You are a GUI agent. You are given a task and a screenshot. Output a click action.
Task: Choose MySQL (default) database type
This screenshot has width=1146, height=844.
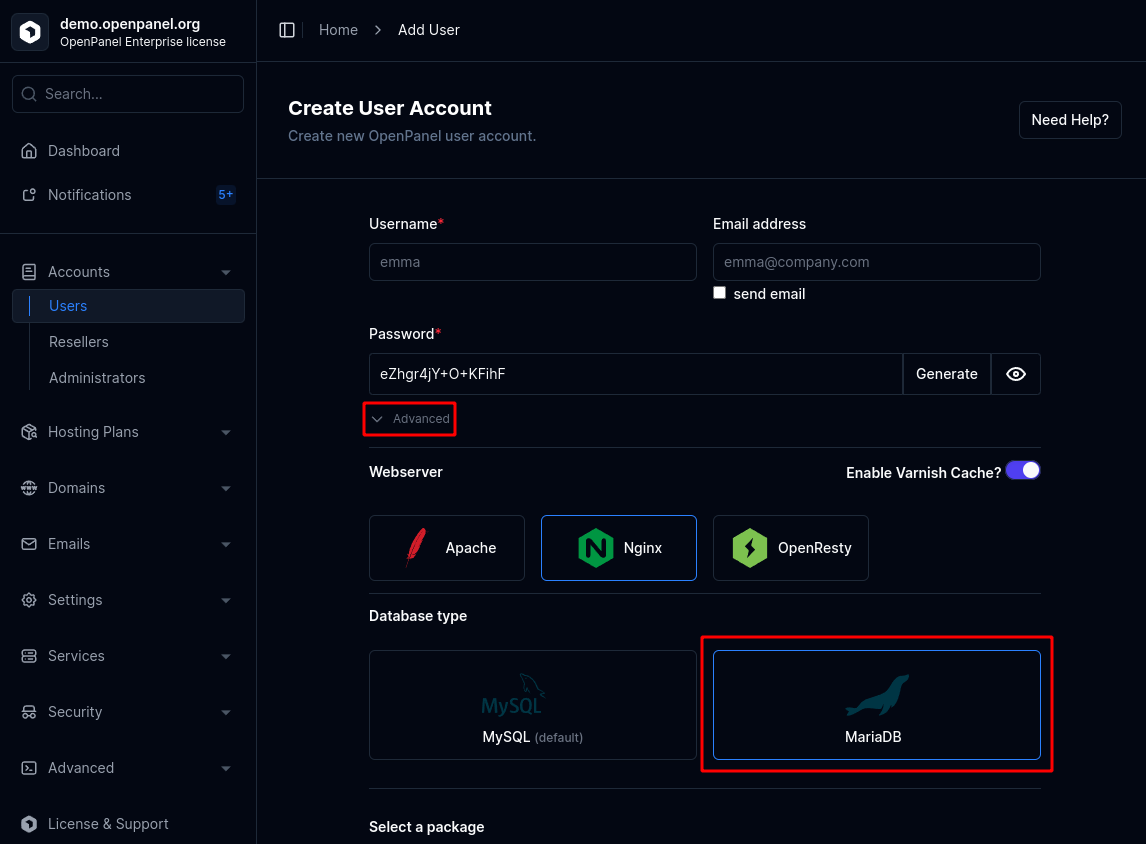[x=533, y=705]
